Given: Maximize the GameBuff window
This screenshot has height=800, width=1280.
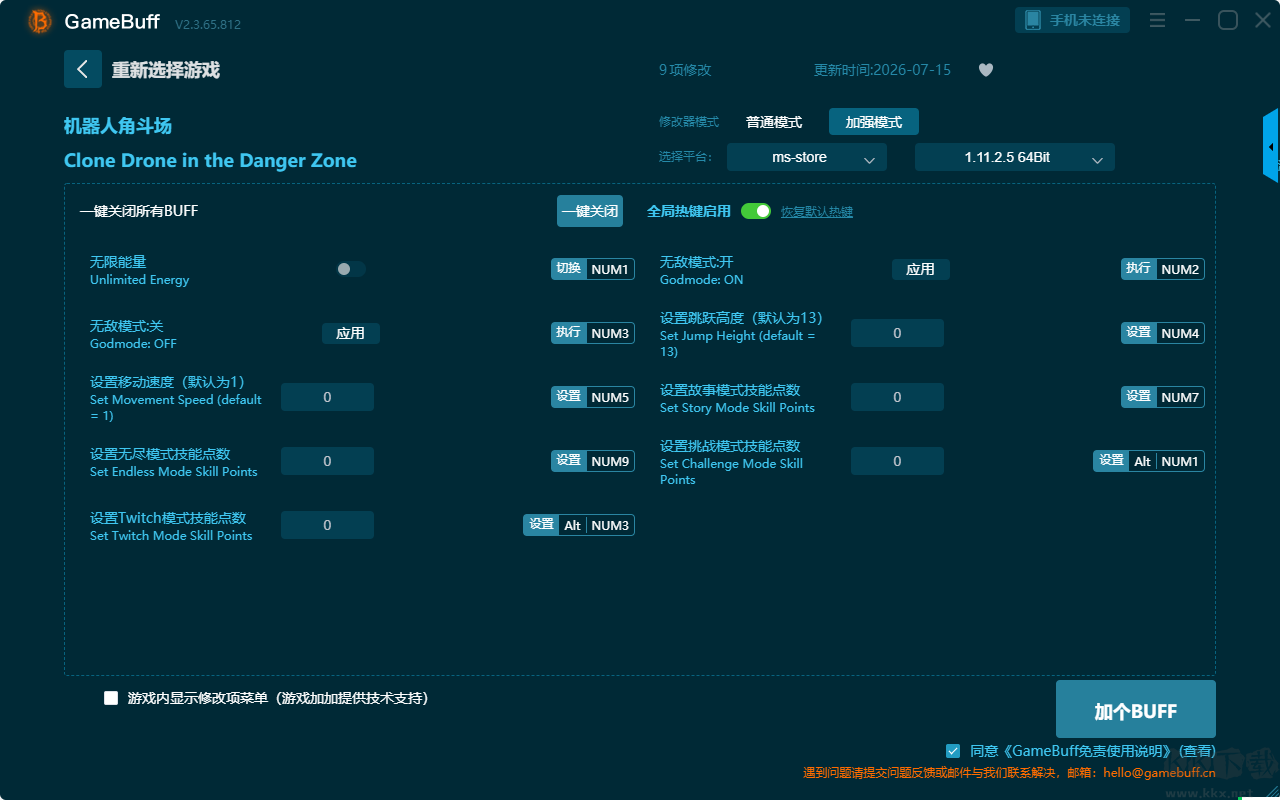Looking at the screenshot, I should tap(1228, 20).
